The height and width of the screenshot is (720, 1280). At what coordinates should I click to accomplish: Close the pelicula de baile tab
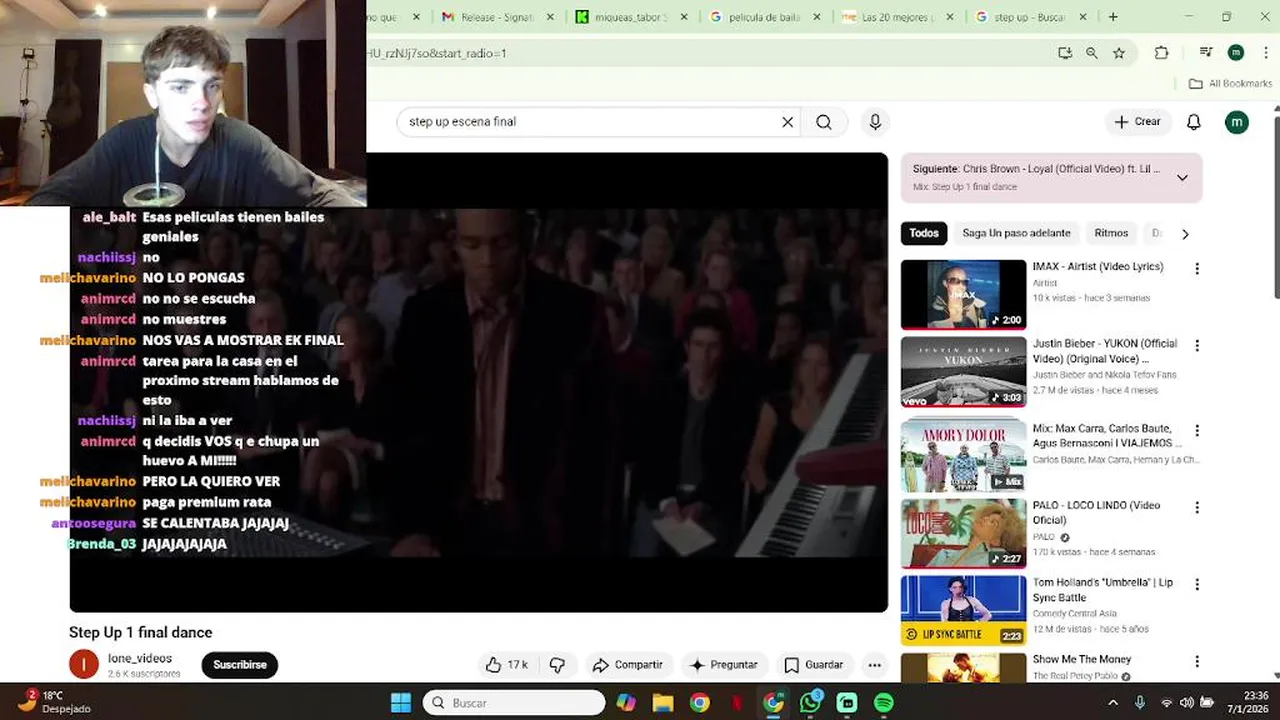point(817,17)
